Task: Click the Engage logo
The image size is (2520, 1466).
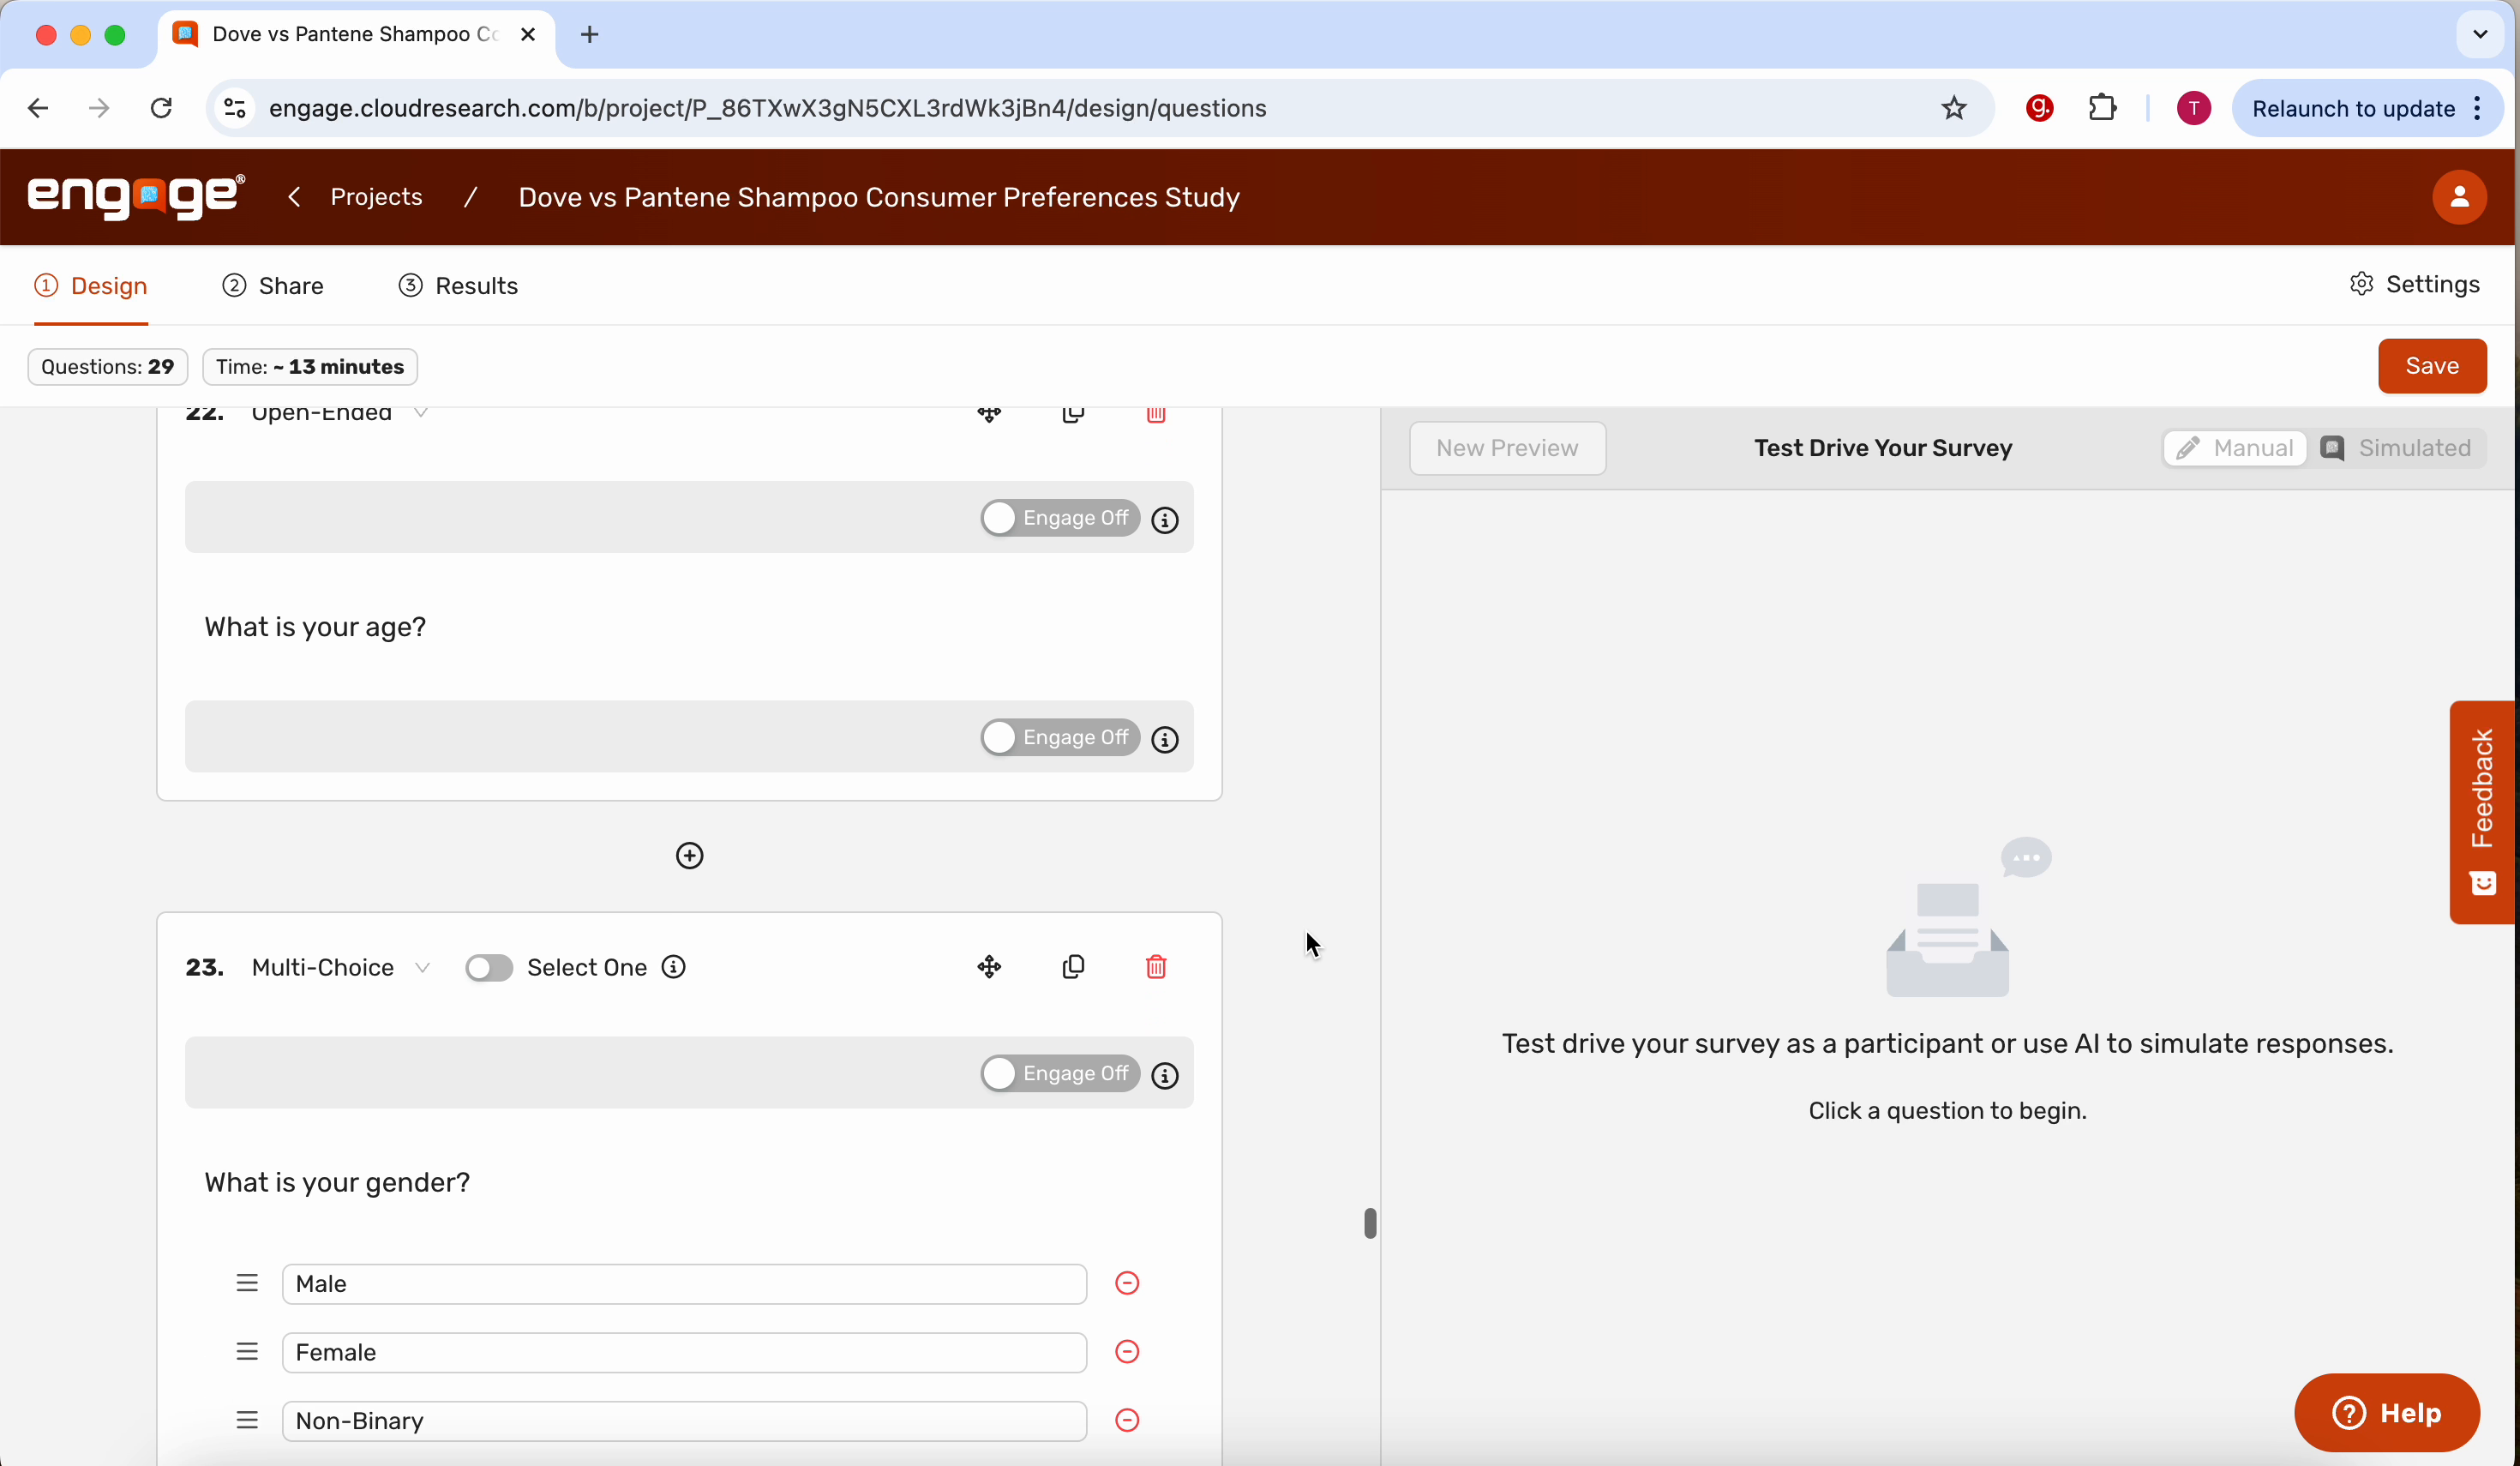Action: click(x=136, y=196)
